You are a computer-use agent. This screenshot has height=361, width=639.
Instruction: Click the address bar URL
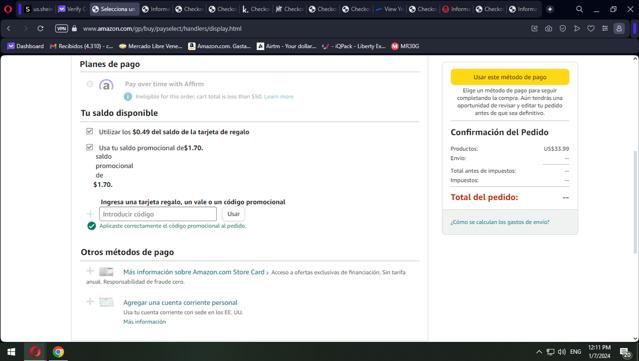click(162, 29)
